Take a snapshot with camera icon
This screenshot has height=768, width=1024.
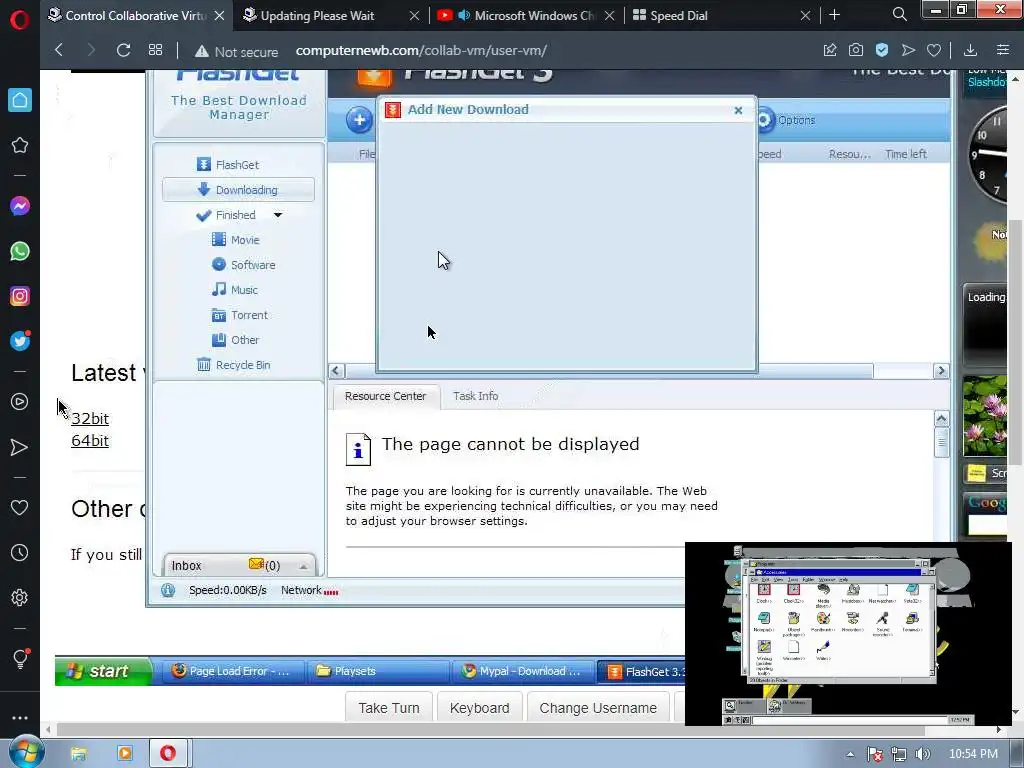856,50
